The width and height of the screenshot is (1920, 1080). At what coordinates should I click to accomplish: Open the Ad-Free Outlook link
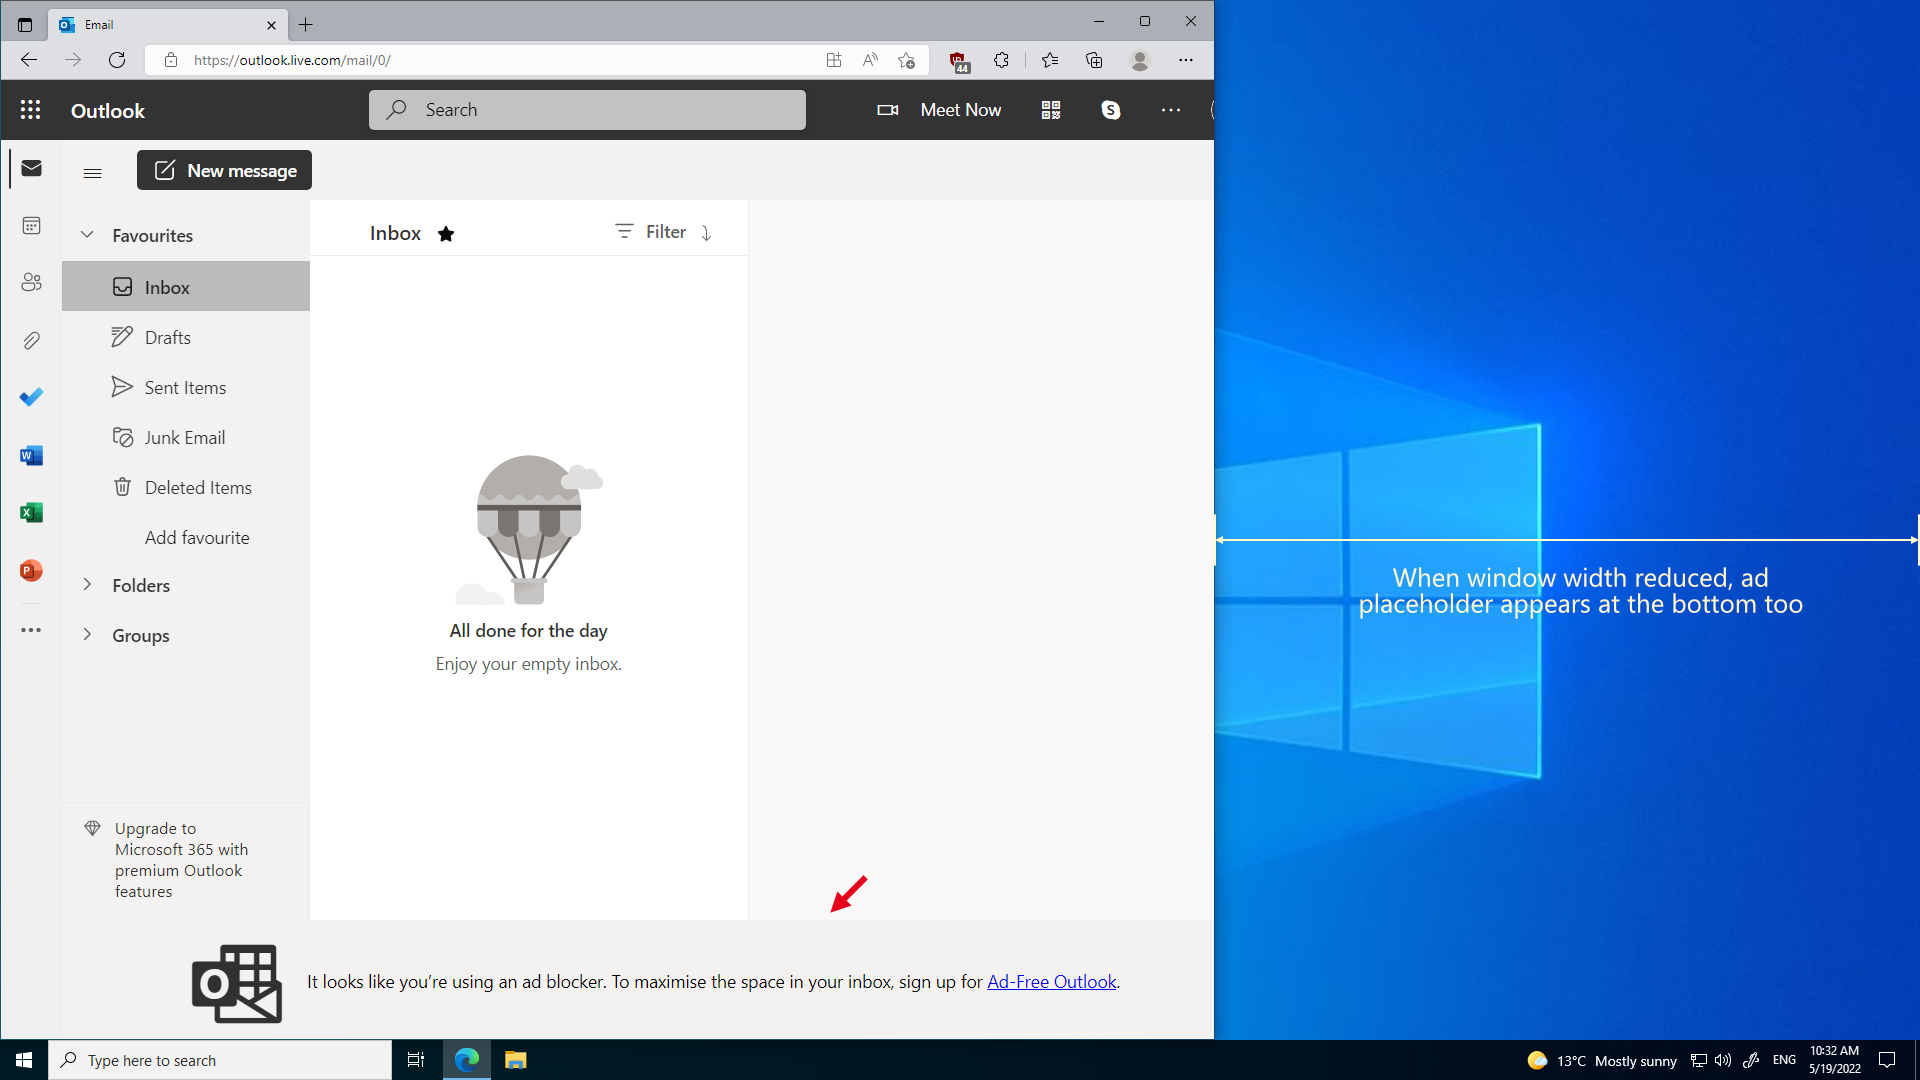coord(1051,981)
